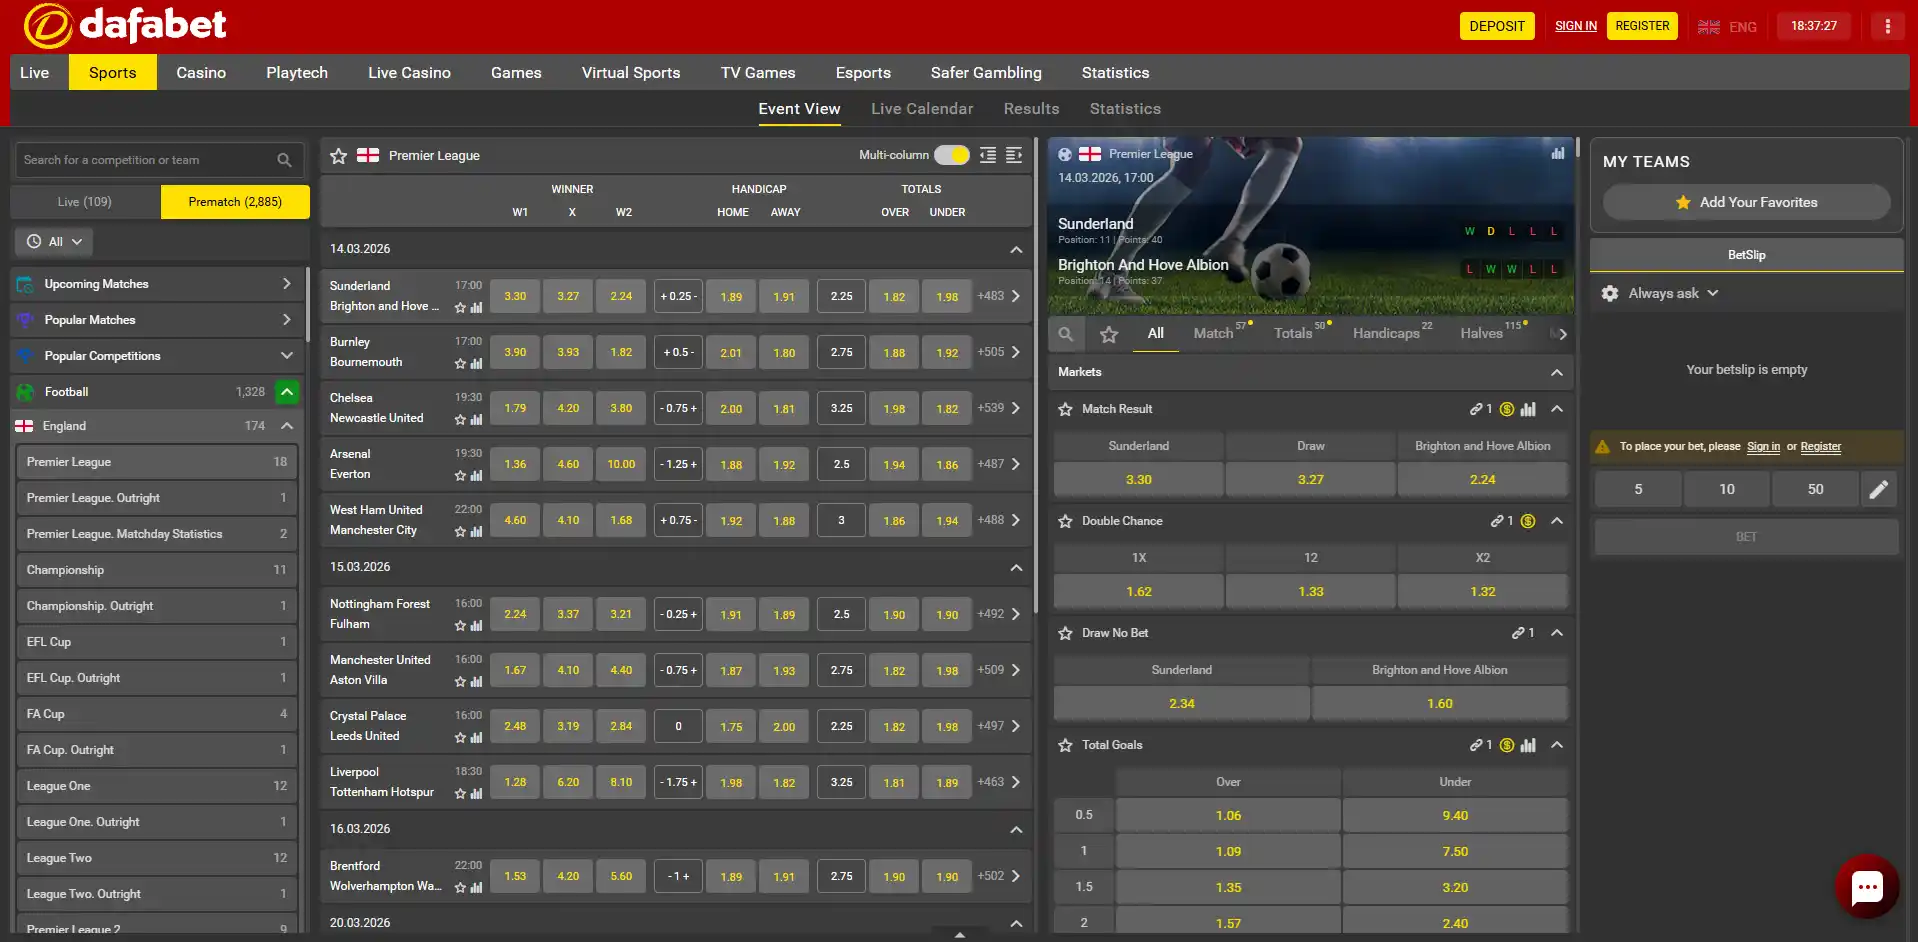Image resolution: width=1918 pixels, height=942 pixels.
Task: Favorite the Chelsea vs Newcastle United match
Action: click(x=460, y=420)
